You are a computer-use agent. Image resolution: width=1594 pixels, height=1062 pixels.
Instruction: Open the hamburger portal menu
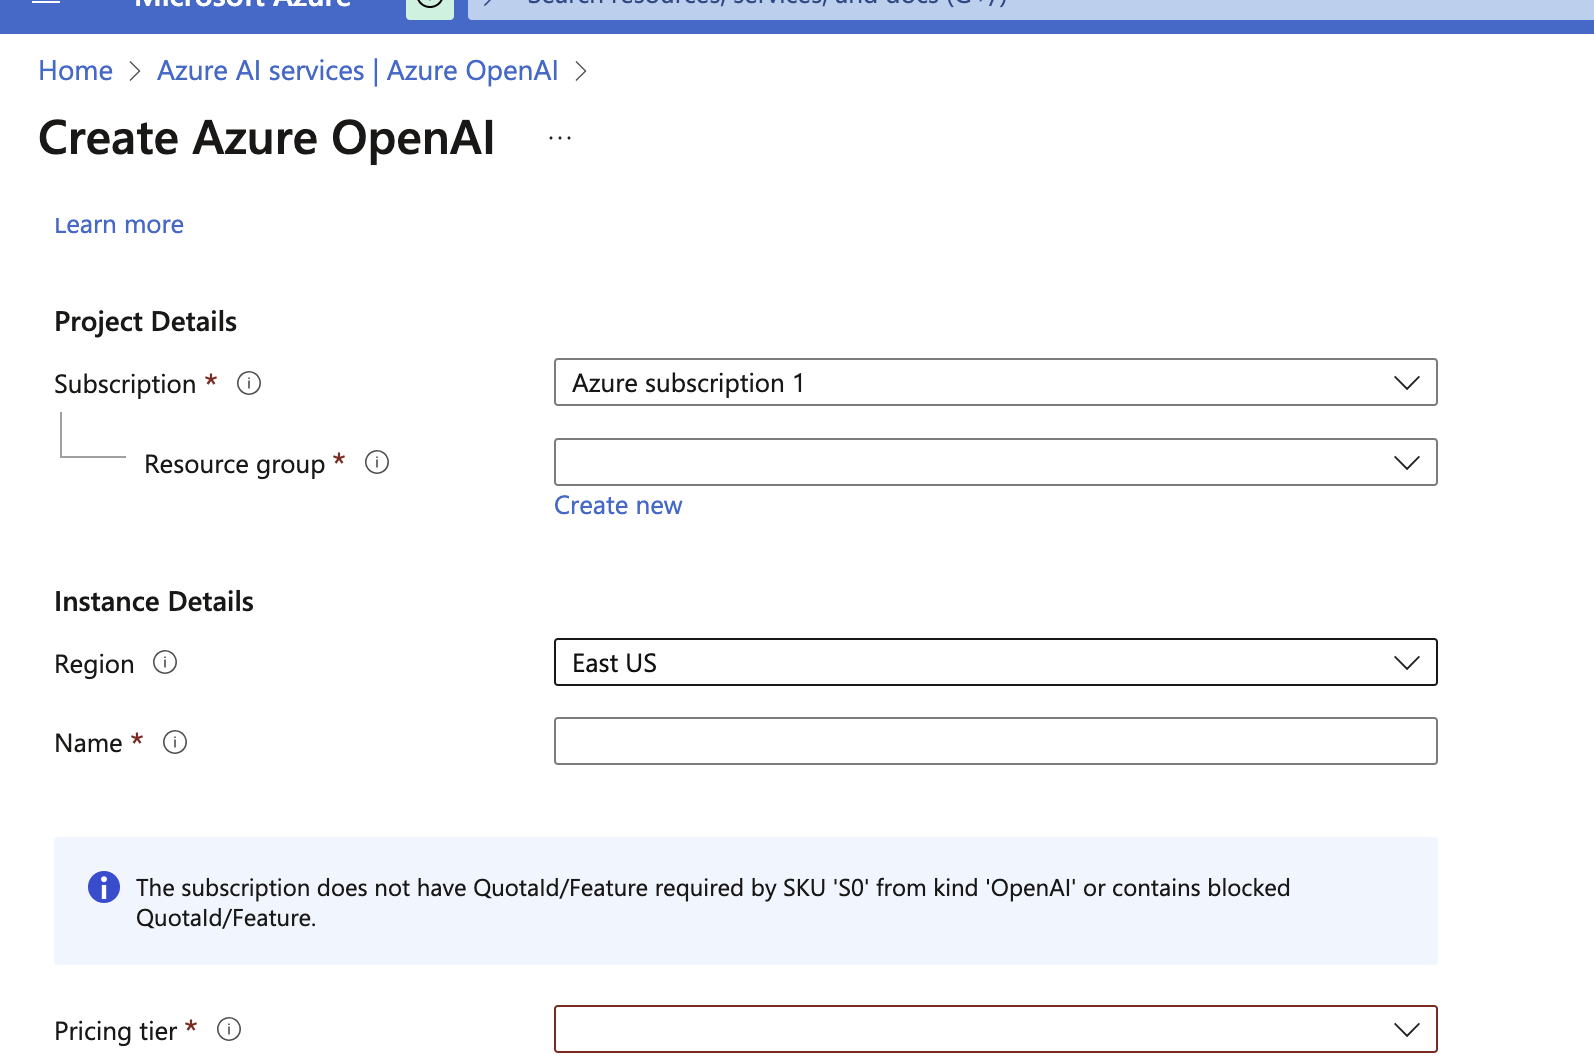coord(46,4)
